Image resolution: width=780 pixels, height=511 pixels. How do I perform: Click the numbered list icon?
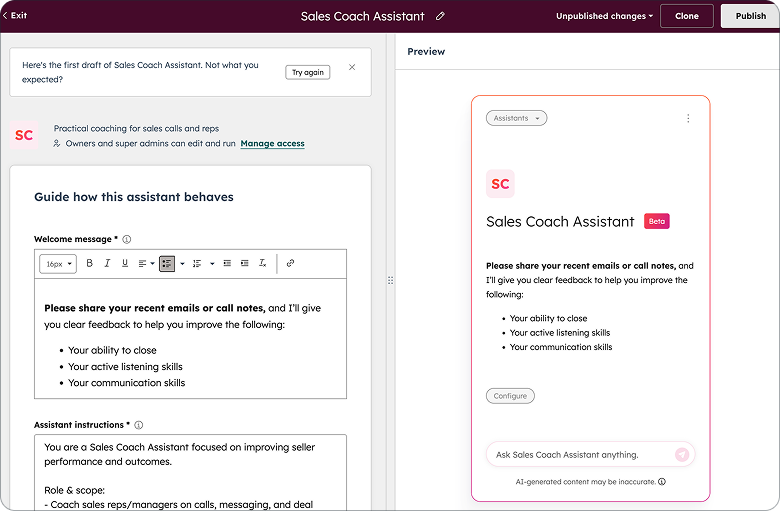coord(197,263)
